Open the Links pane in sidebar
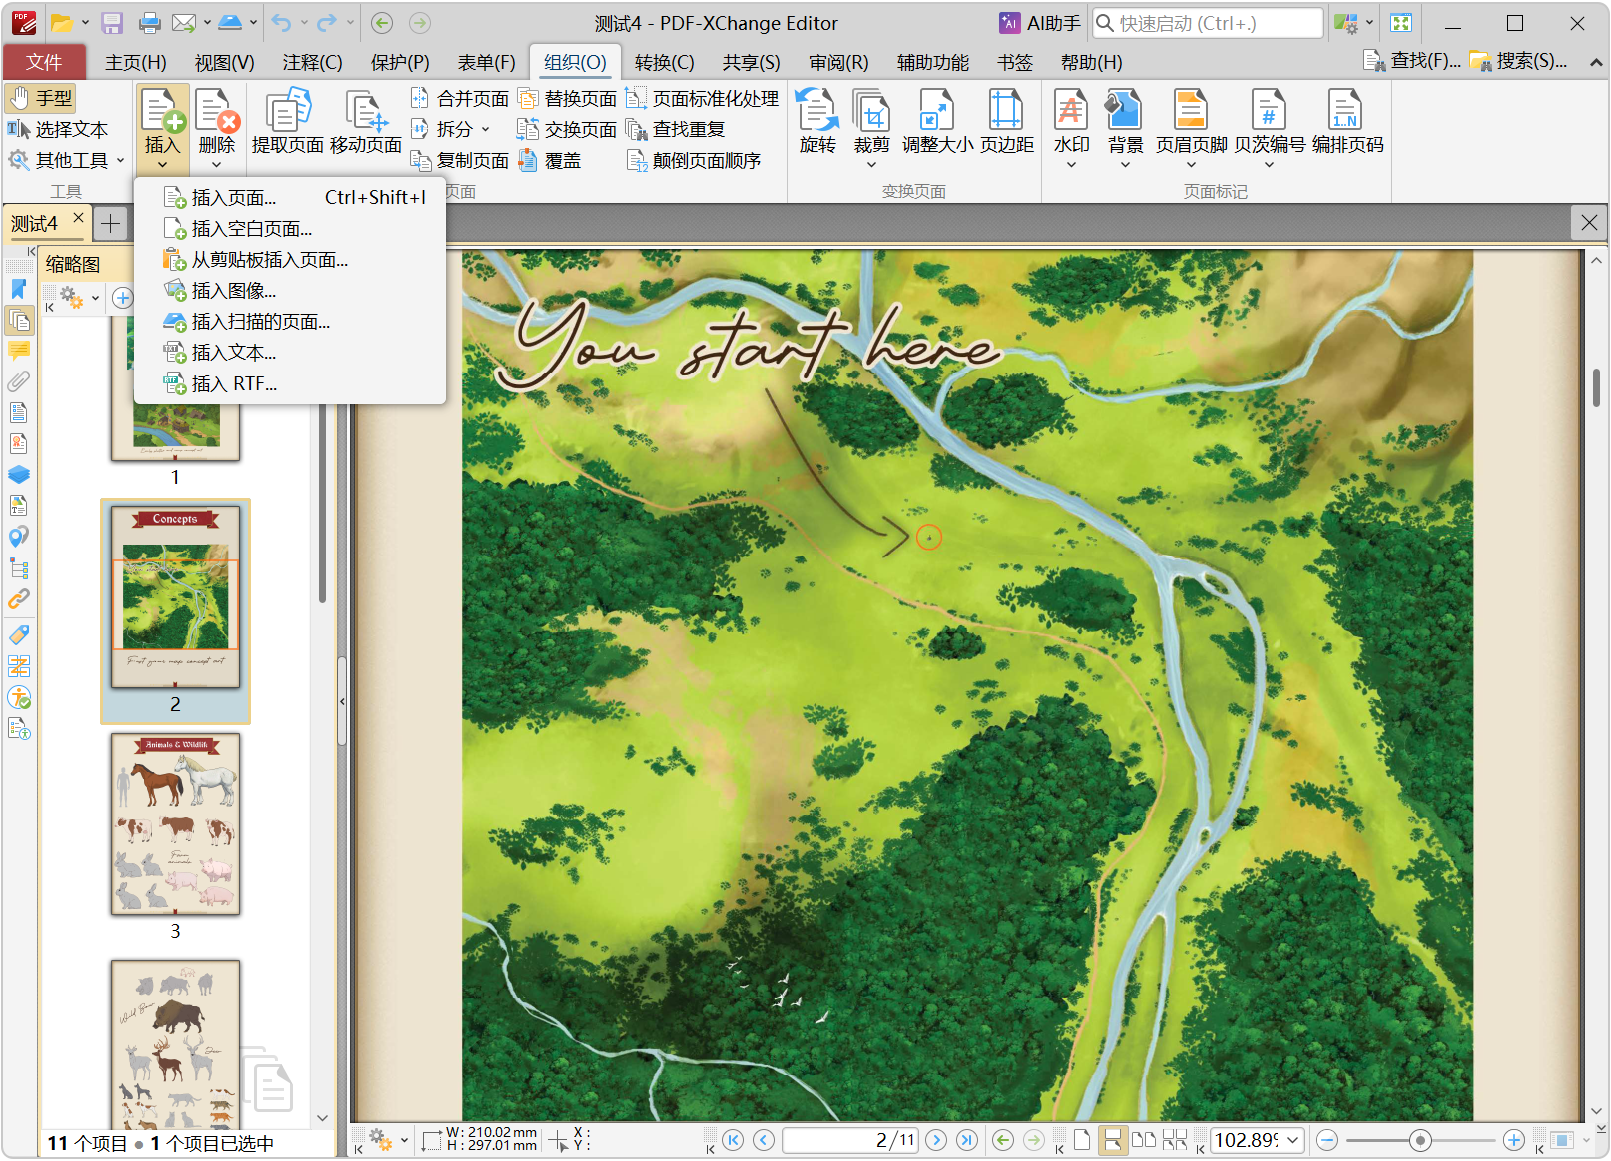1611x1161 pixels. tap(19, 599)
